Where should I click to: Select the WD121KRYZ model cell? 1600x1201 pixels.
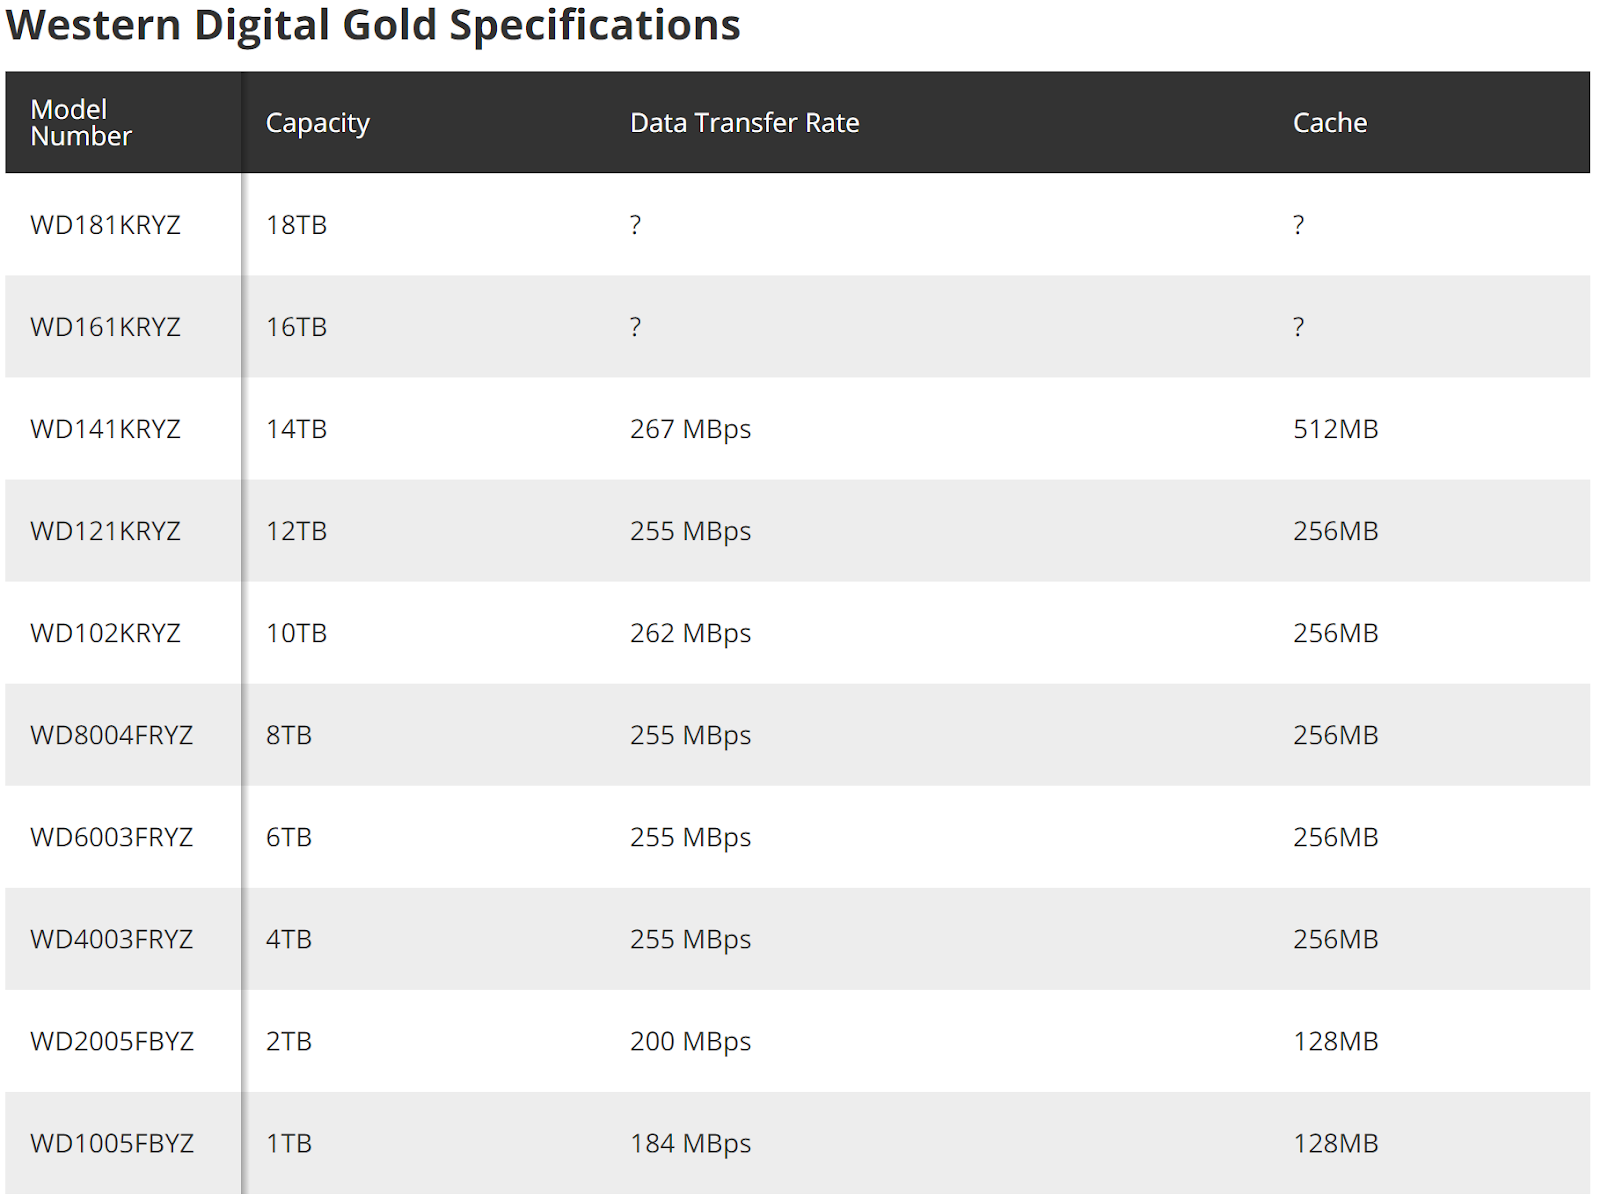pos(105,531)
